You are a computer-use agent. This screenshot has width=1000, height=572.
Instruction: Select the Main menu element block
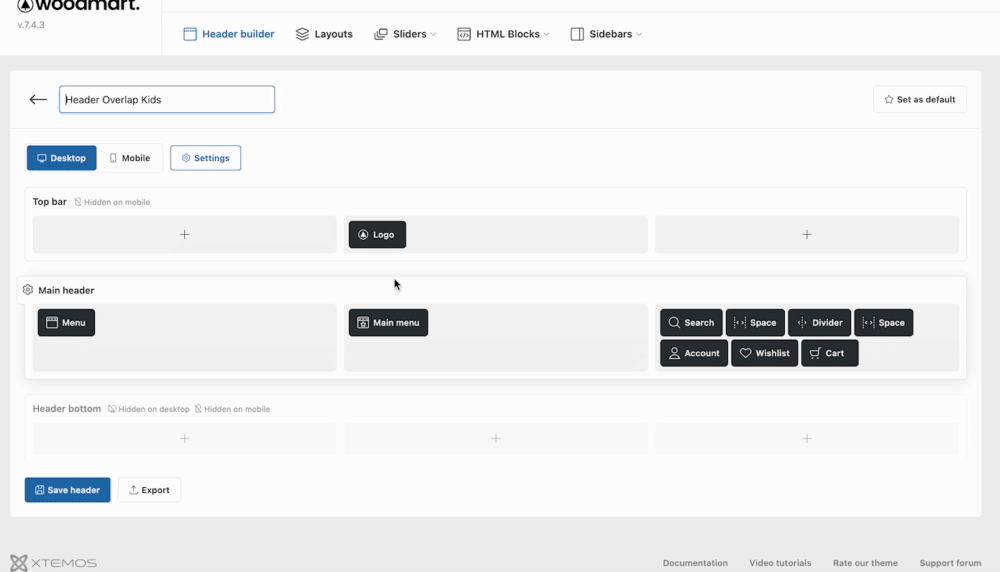click(388, 323)
